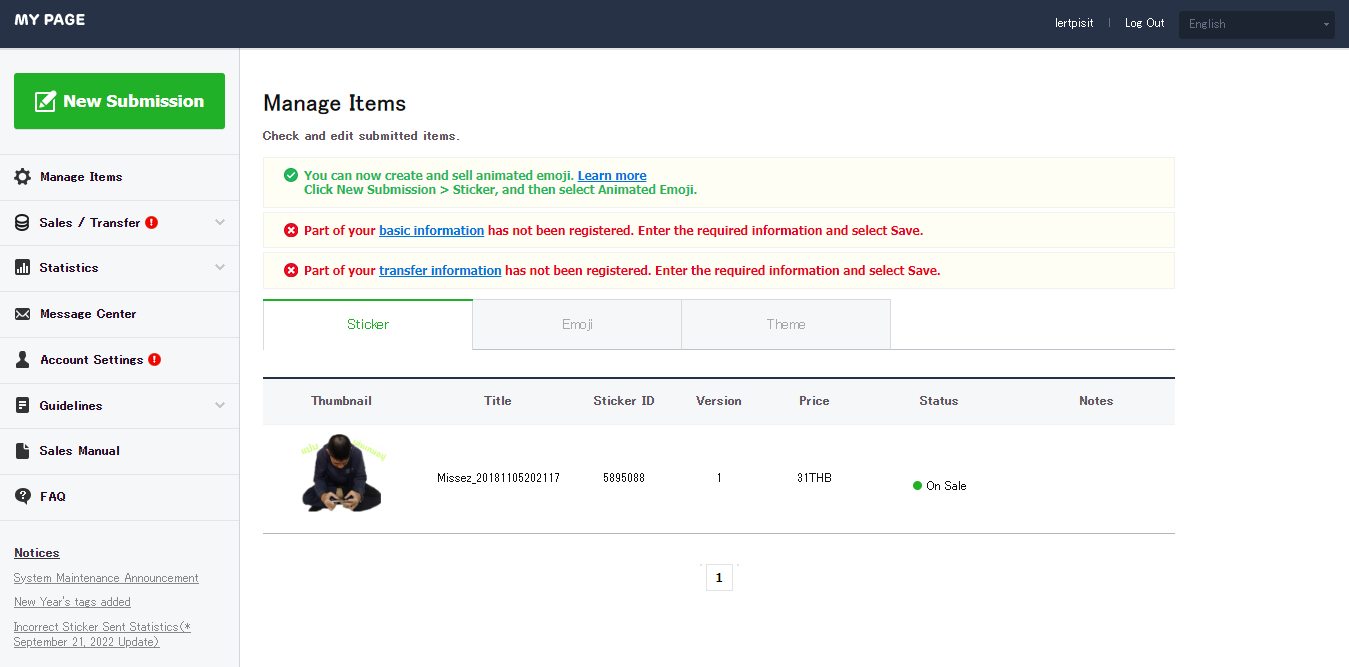The height and width of the screenshot is (667, 1349).
Task: Click the Manage Items gear icon
Action: (22, 177)
